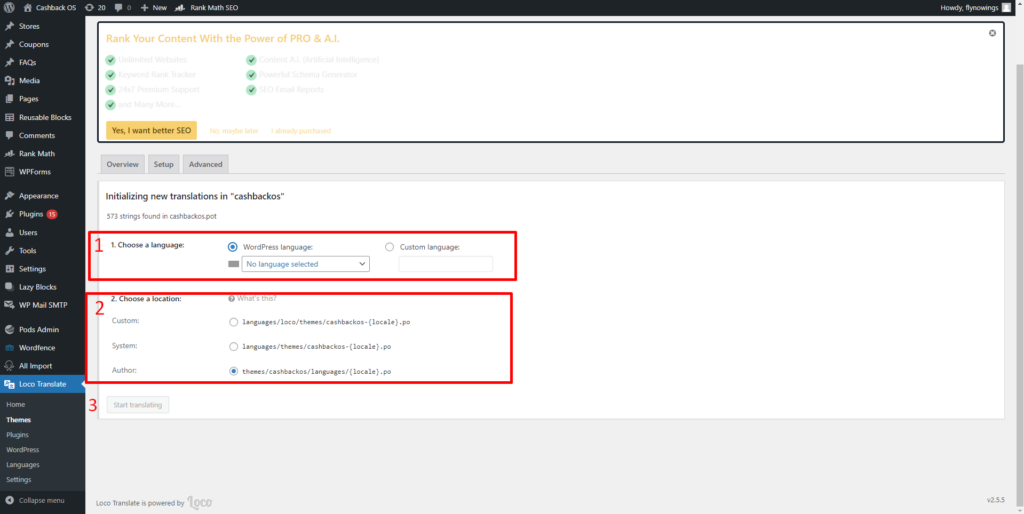Image resolution: width=1024 pixels, height=514 pixels.
Task: Switch to the Setup tab
Action: [163, 165]
